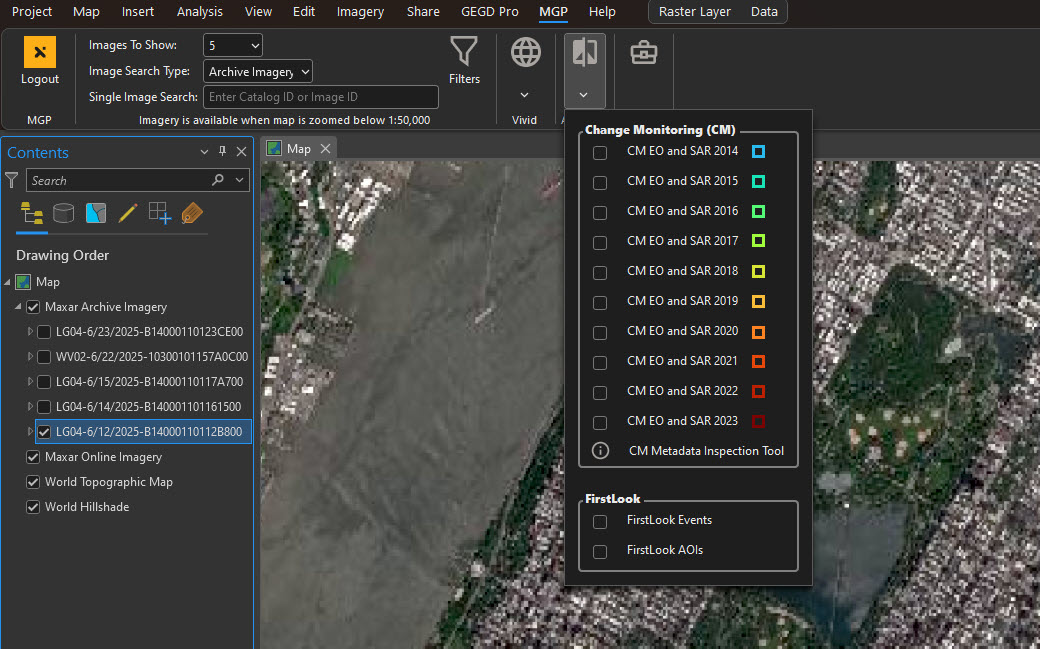Click the search magnifier icon in Contents
1040x649 pixels.
click(218, 180)
